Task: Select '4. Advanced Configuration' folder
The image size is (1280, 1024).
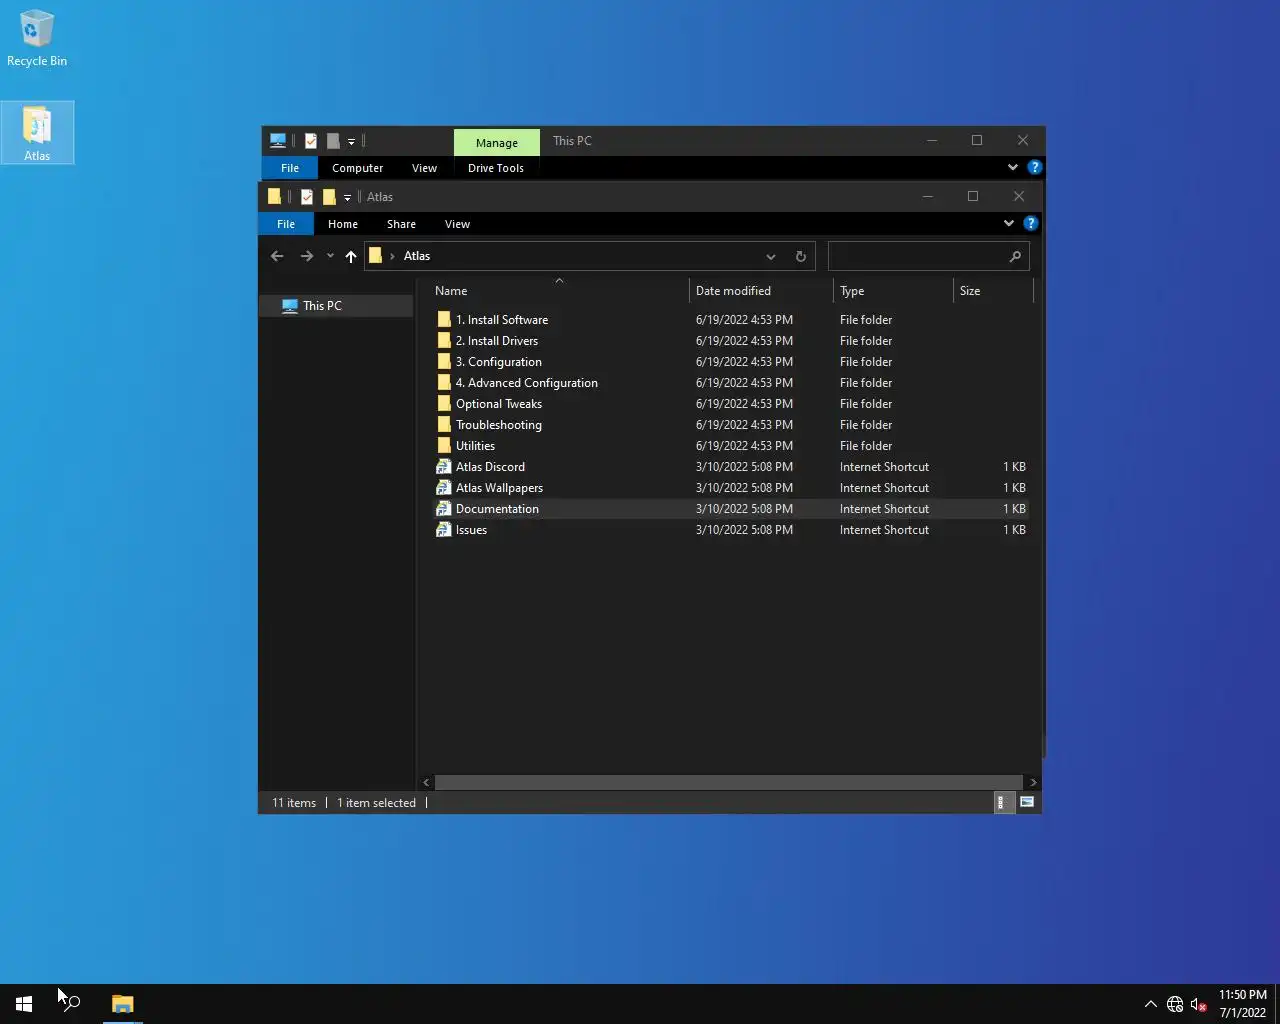Action: tap(731, 383)
